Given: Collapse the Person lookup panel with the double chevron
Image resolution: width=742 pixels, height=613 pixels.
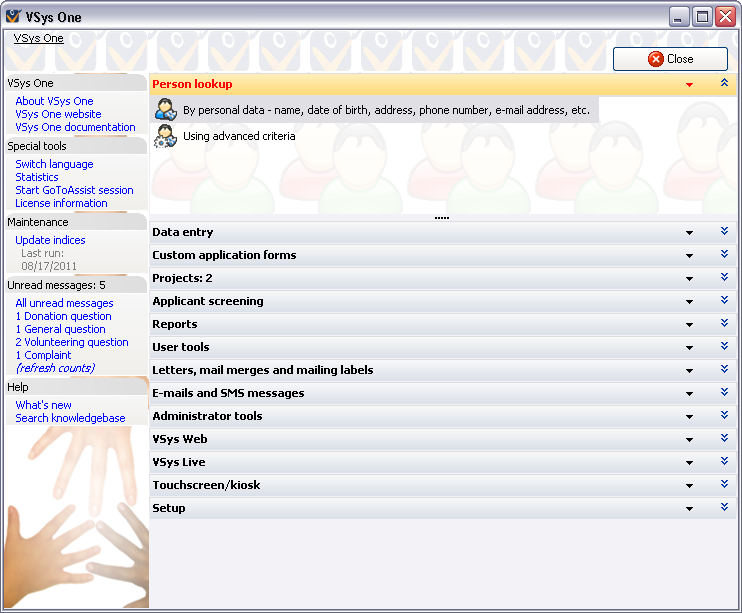Looking at the screenshot, I should pos(724,83).
